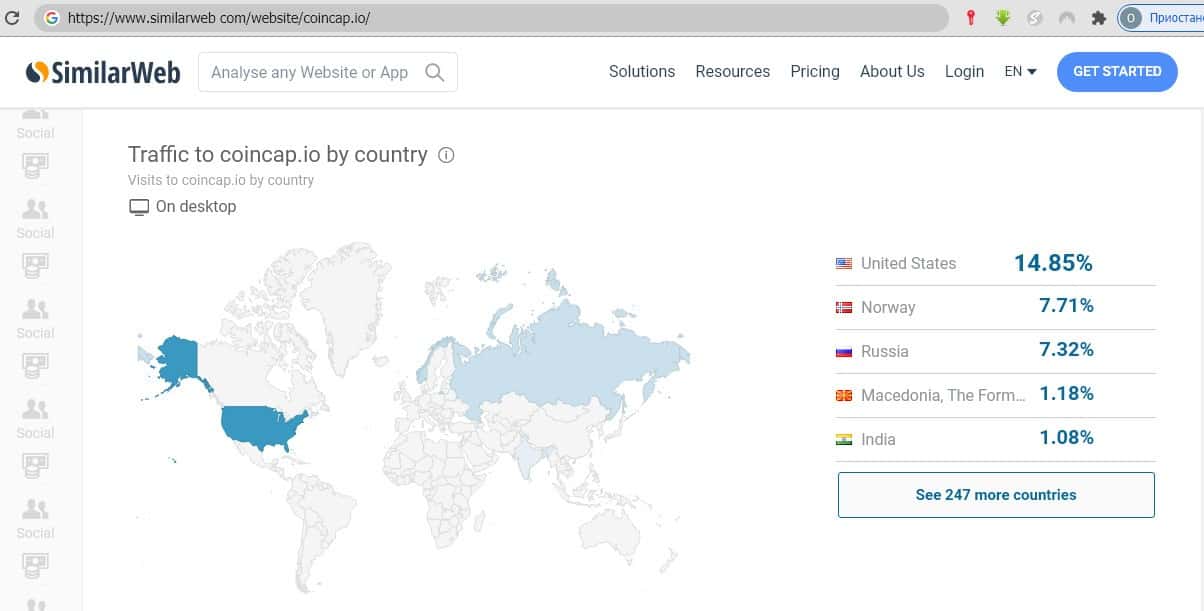Click the green download arrow extension
Viewport: 1204px width, 611px height.
(x=1003, y=18)
